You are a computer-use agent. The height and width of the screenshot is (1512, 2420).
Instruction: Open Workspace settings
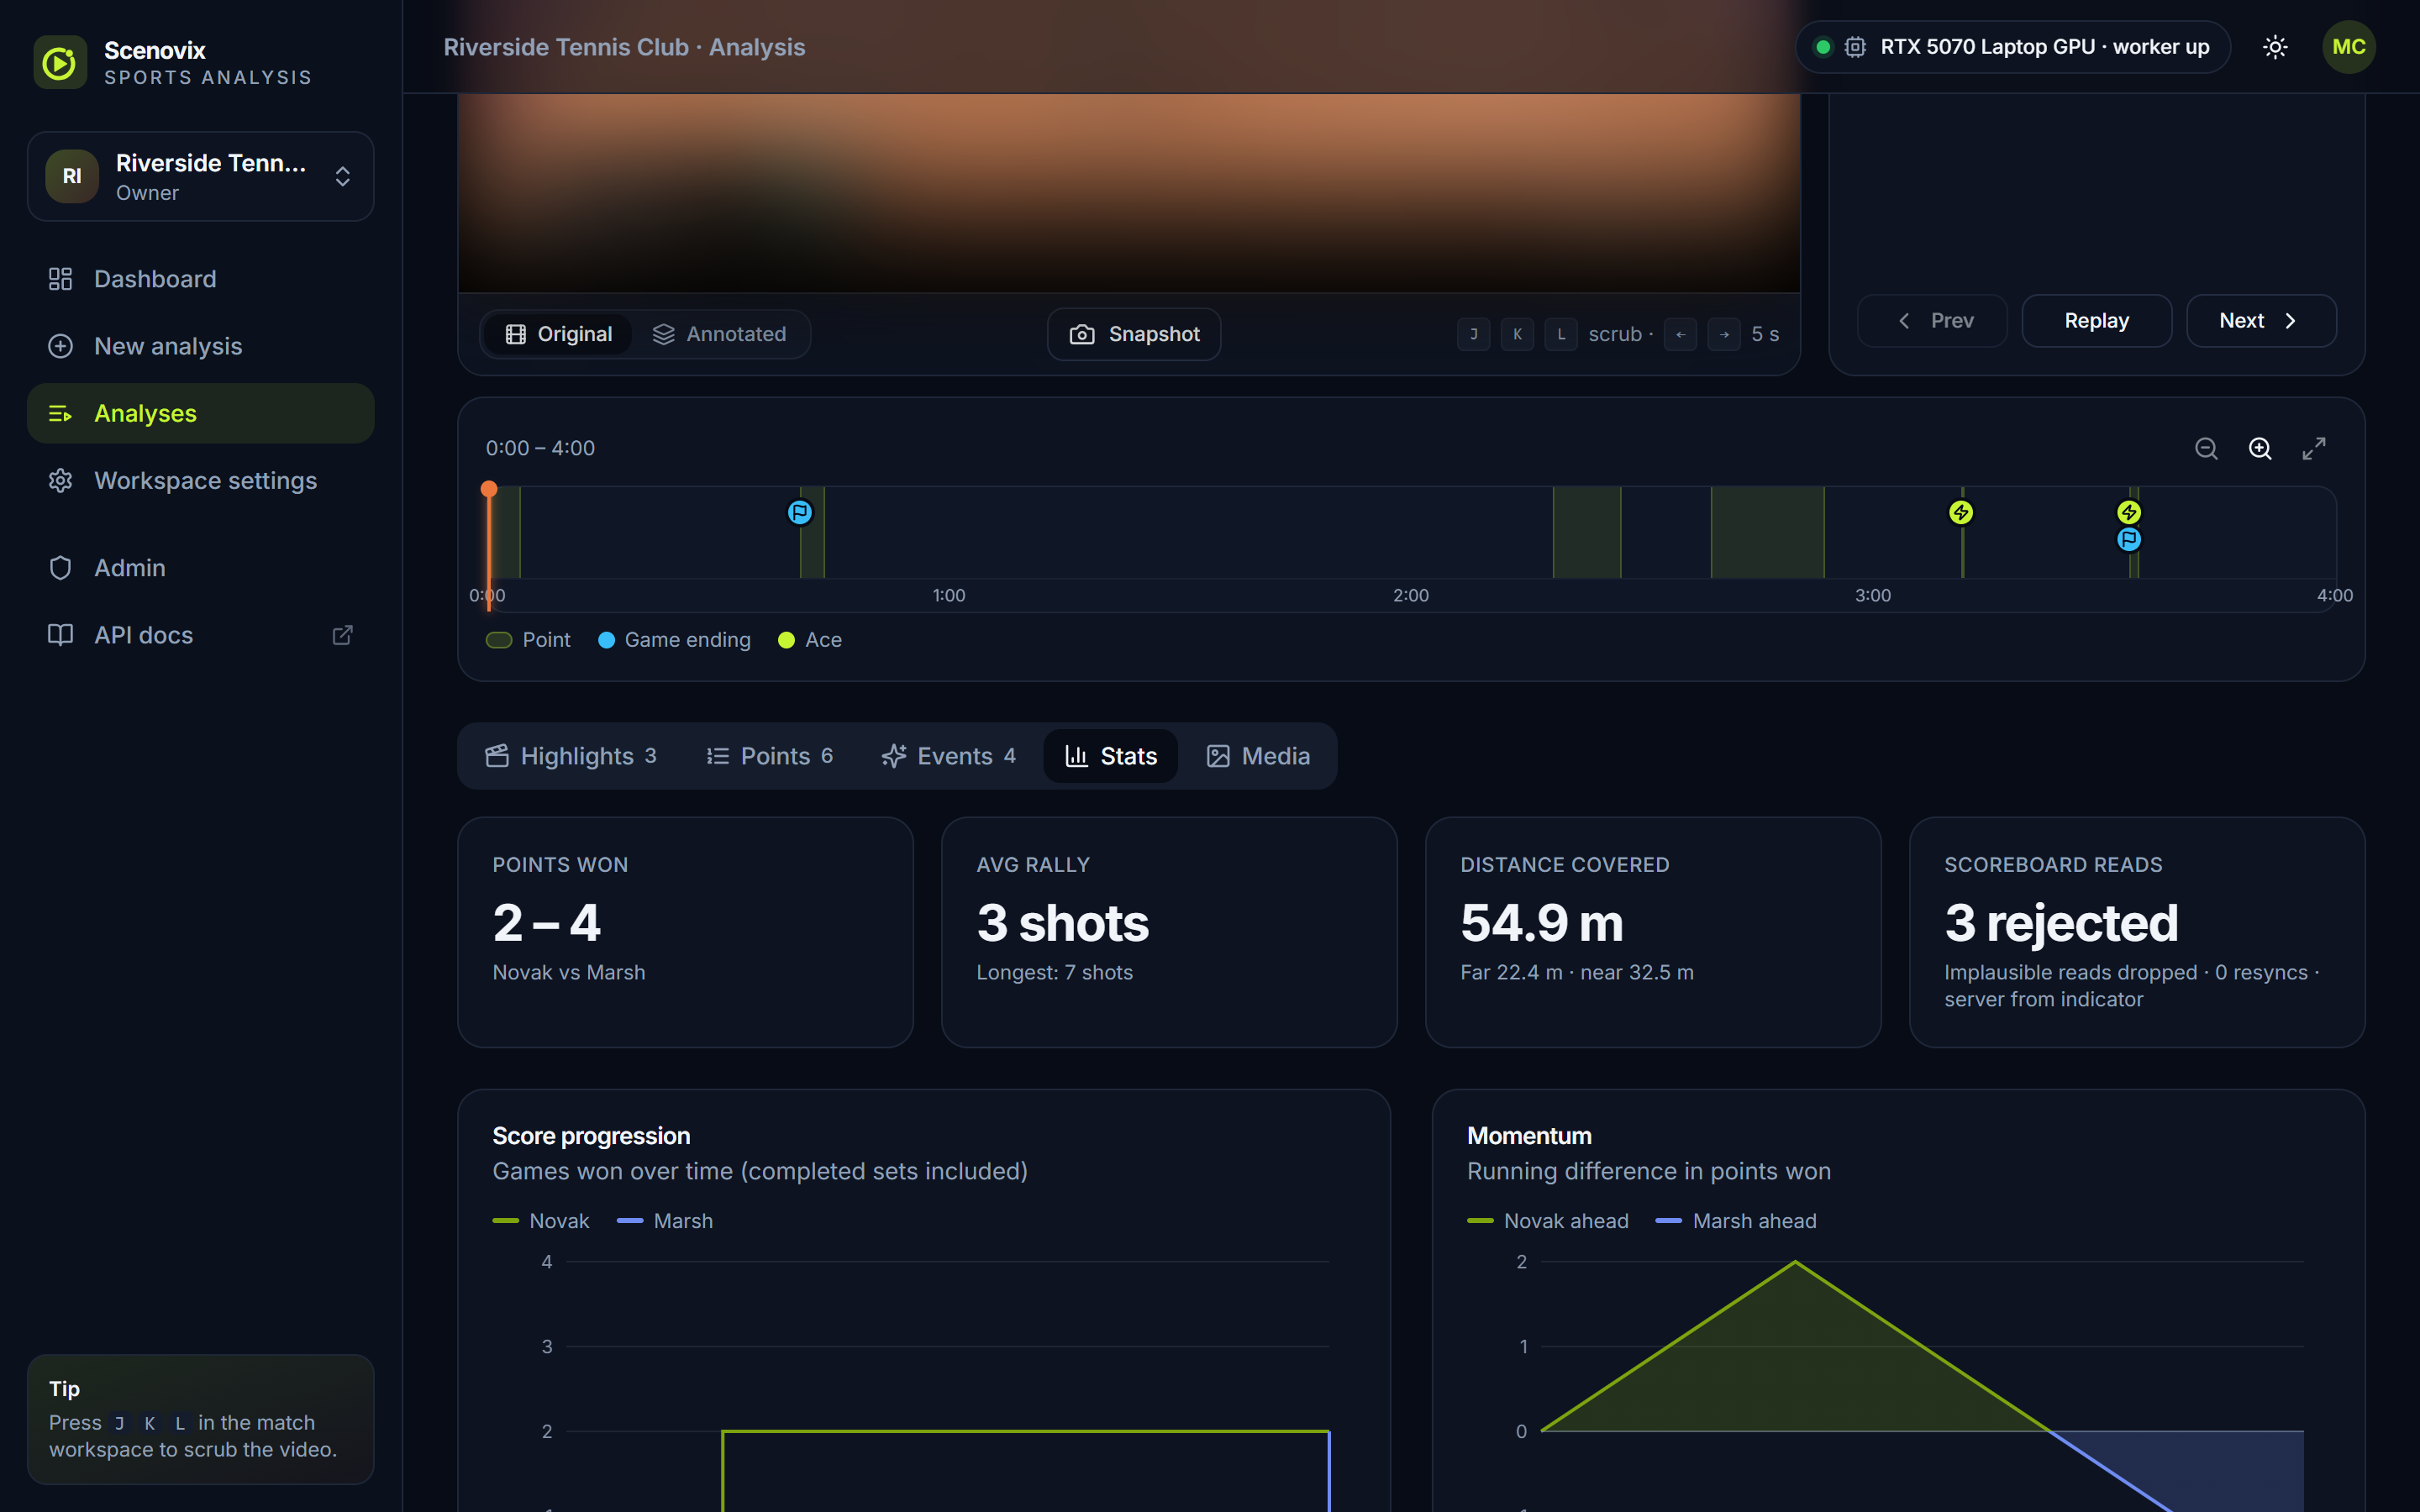[x=201, y=480]
